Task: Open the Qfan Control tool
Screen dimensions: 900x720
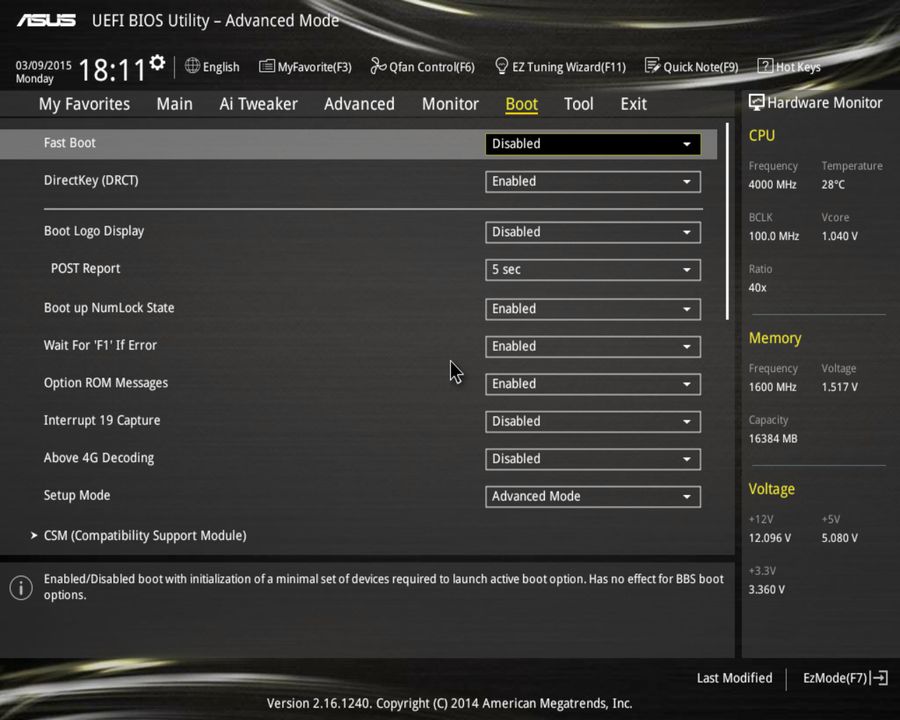Action: coord(422,66)
